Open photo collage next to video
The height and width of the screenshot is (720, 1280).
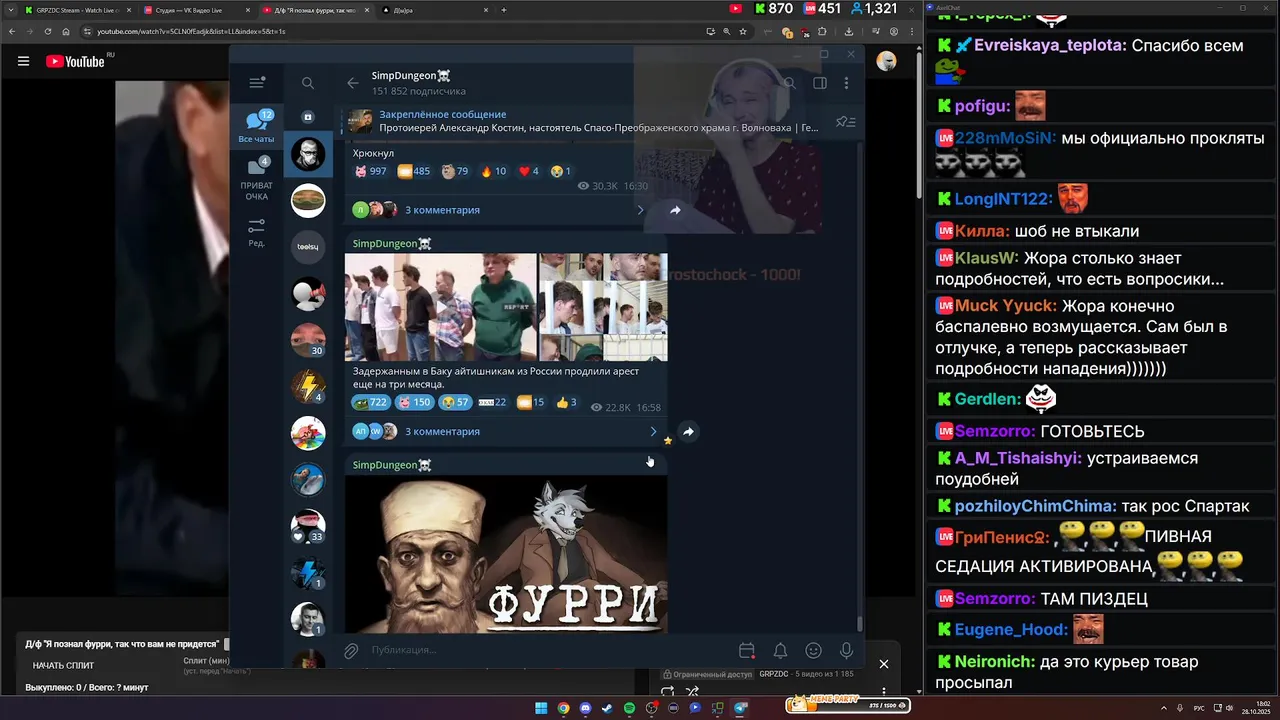[603, 307]
